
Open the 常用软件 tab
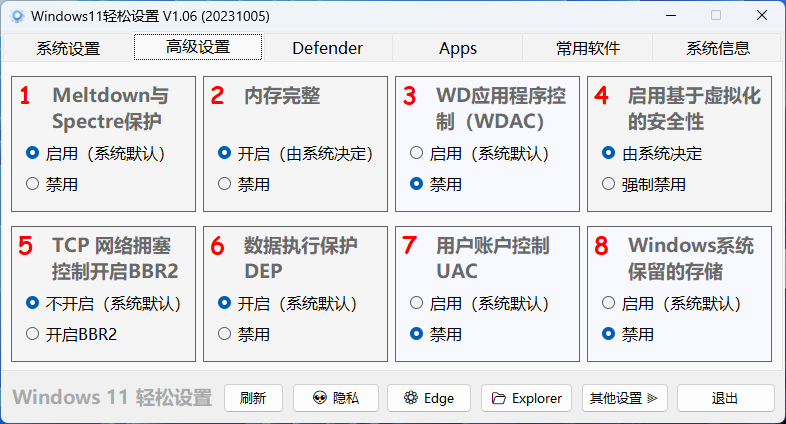[x=588, y=48]
